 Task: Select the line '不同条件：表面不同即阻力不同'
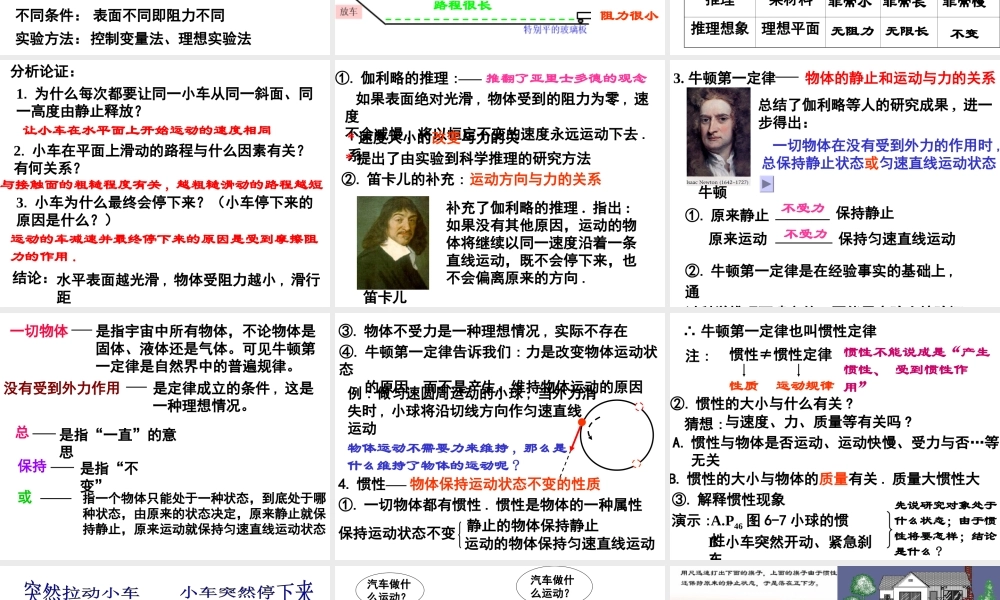pos(120,15)
